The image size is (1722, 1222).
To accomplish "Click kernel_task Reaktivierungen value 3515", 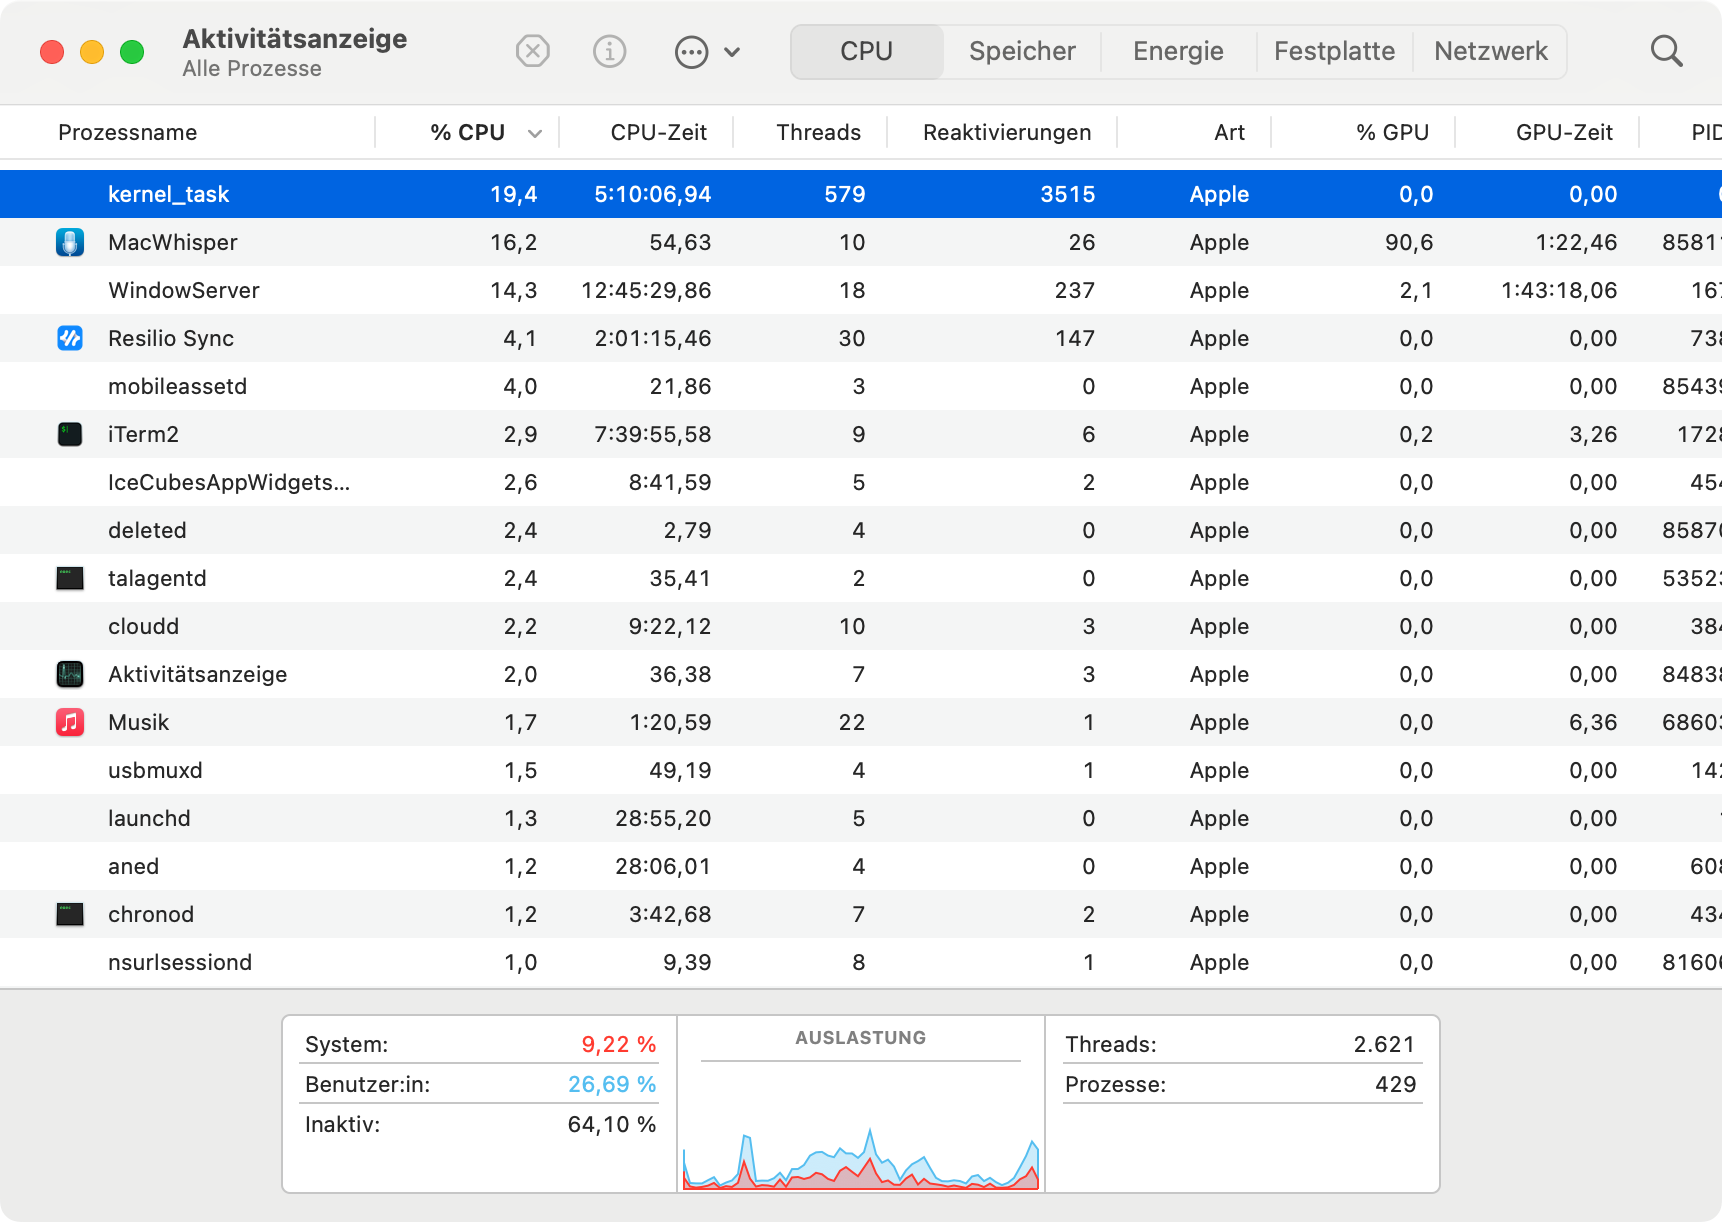I will click(x=1067, y=194).
